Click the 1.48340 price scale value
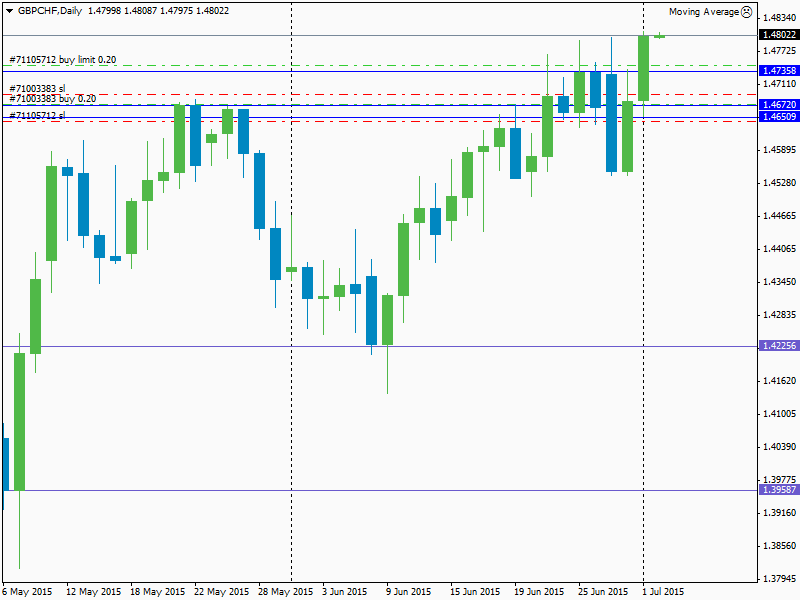This screenshot has width=800, height=600. click(779, 18)
